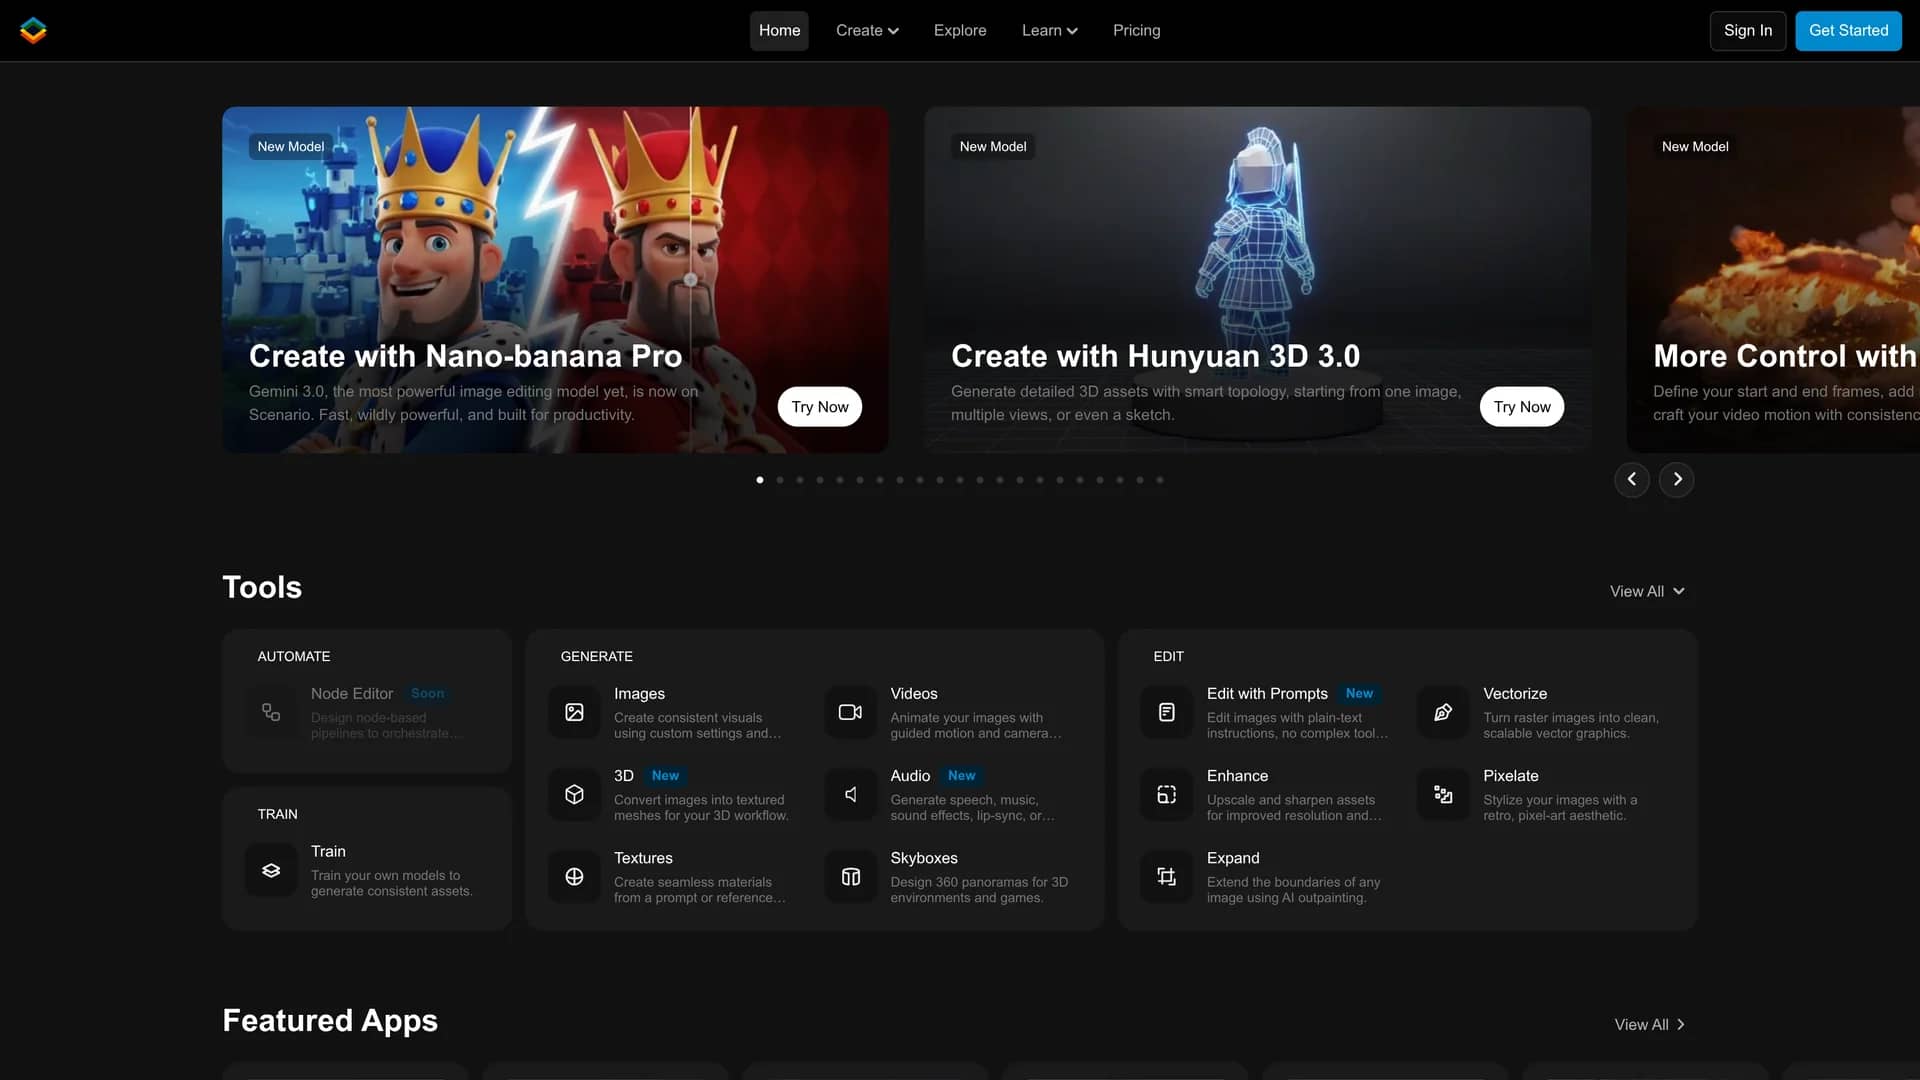The height and width of the screenshot is (1080, 1920).
Task: Click the AUTOMATE section label
Action: tap(294, 656)
